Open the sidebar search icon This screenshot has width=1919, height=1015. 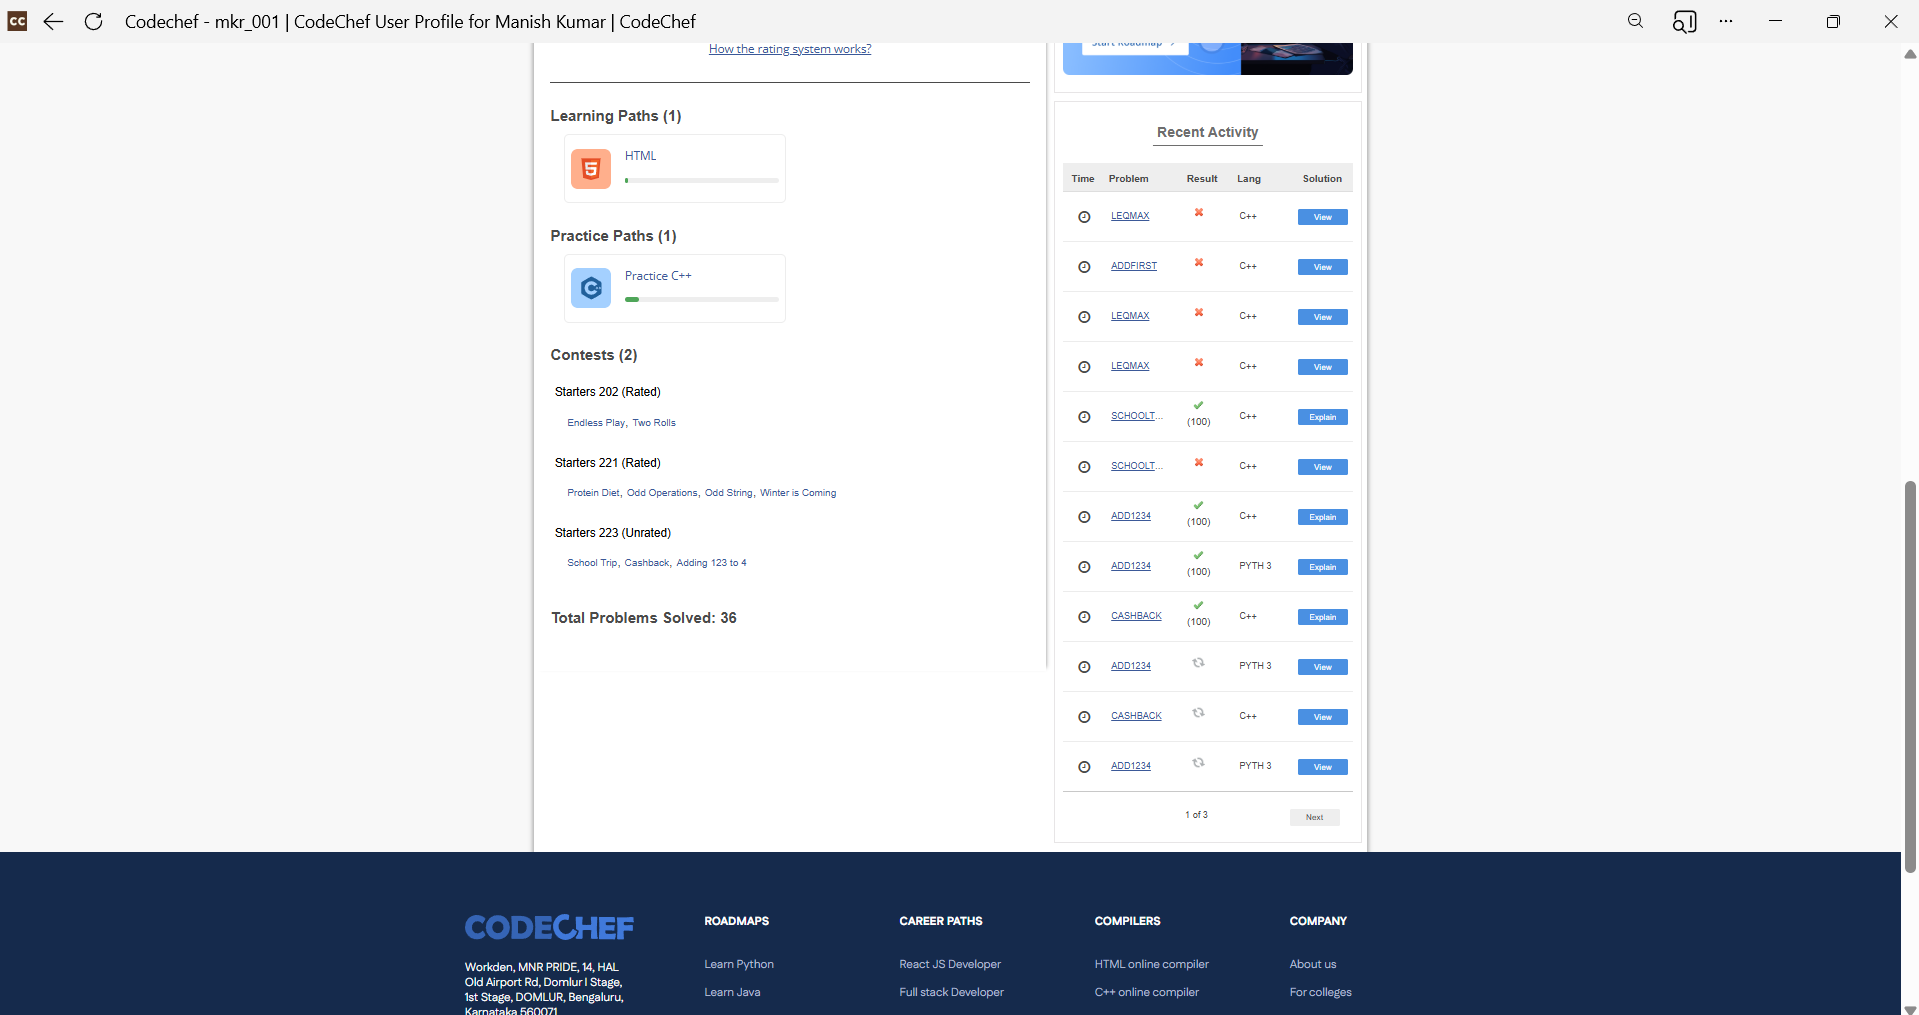click(x=1684, y=21)
